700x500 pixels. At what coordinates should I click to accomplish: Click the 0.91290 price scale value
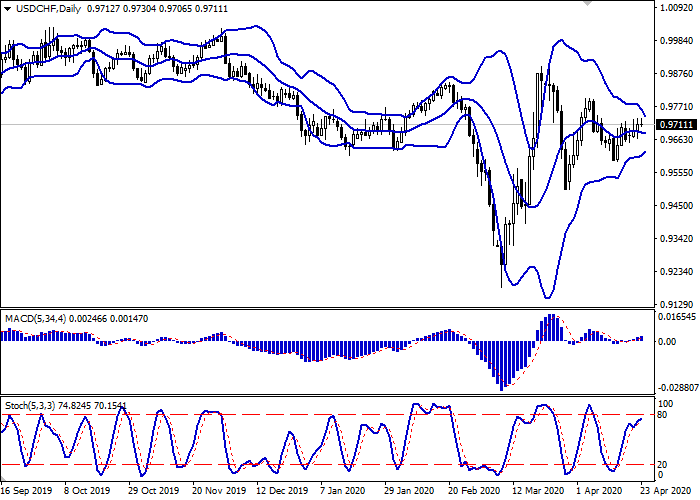click(676, 304)
